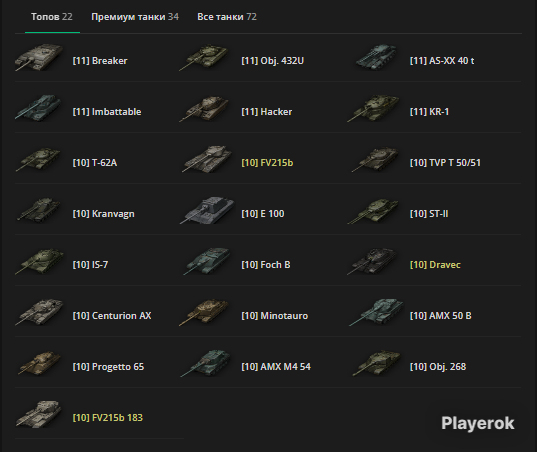Viewport: 537px width, 452px height.
Task: Click the FV215b tank icon
Action: click(207, 159)
